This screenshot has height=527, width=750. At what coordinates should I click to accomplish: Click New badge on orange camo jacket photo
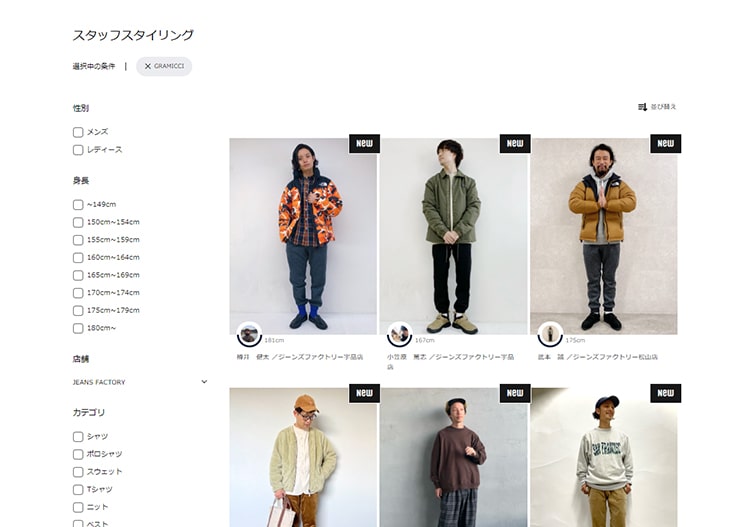pos(364,143)
